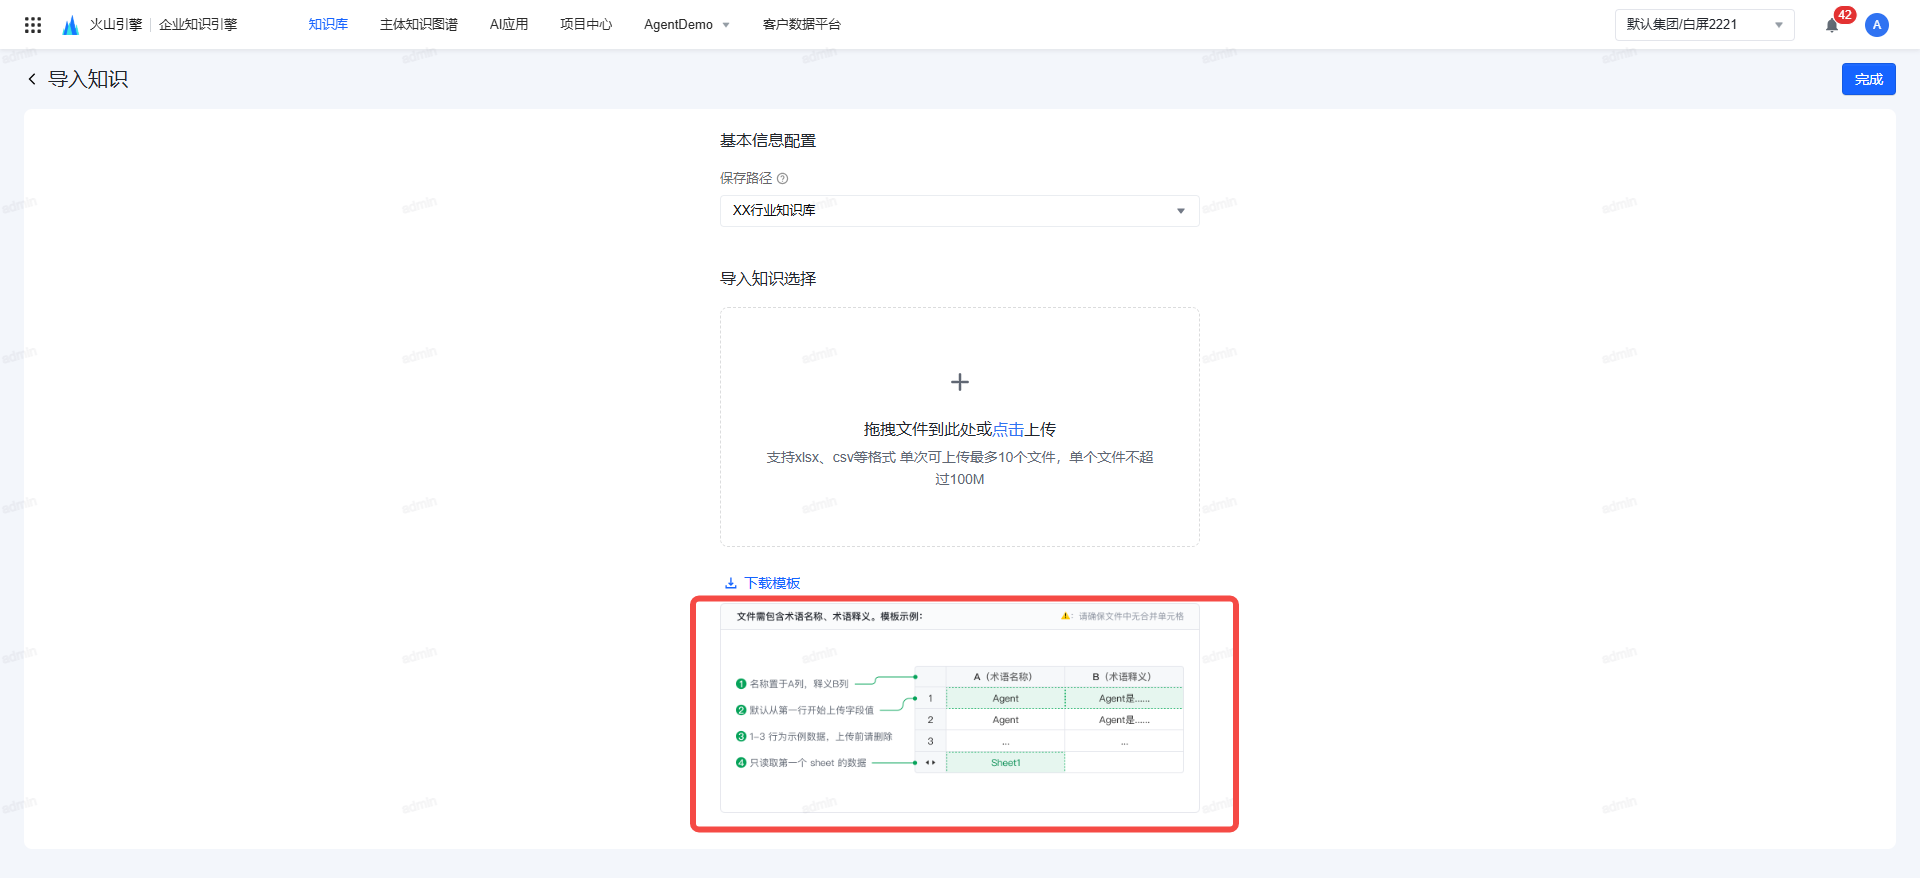Open the 默认集团/白屏2221 organization selector
Image resolution: width=1920 pixels, height=878 pixels.
point(1703,25)
